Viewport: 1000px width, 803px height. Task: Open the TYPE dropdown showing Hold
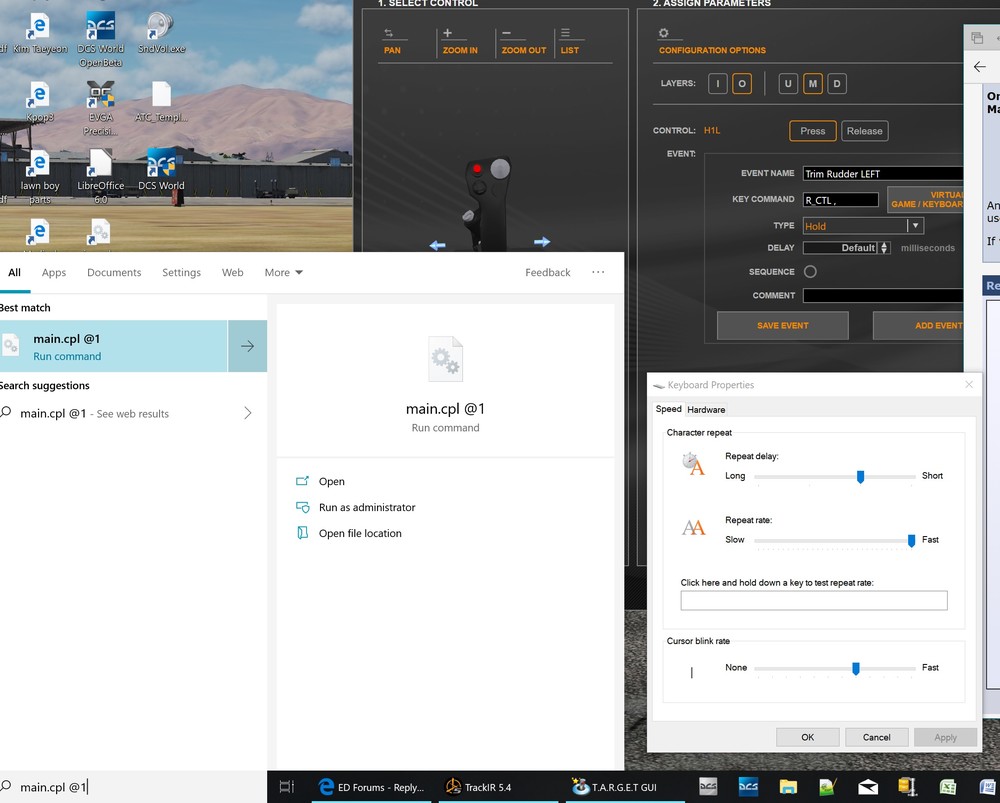[863, 226]
